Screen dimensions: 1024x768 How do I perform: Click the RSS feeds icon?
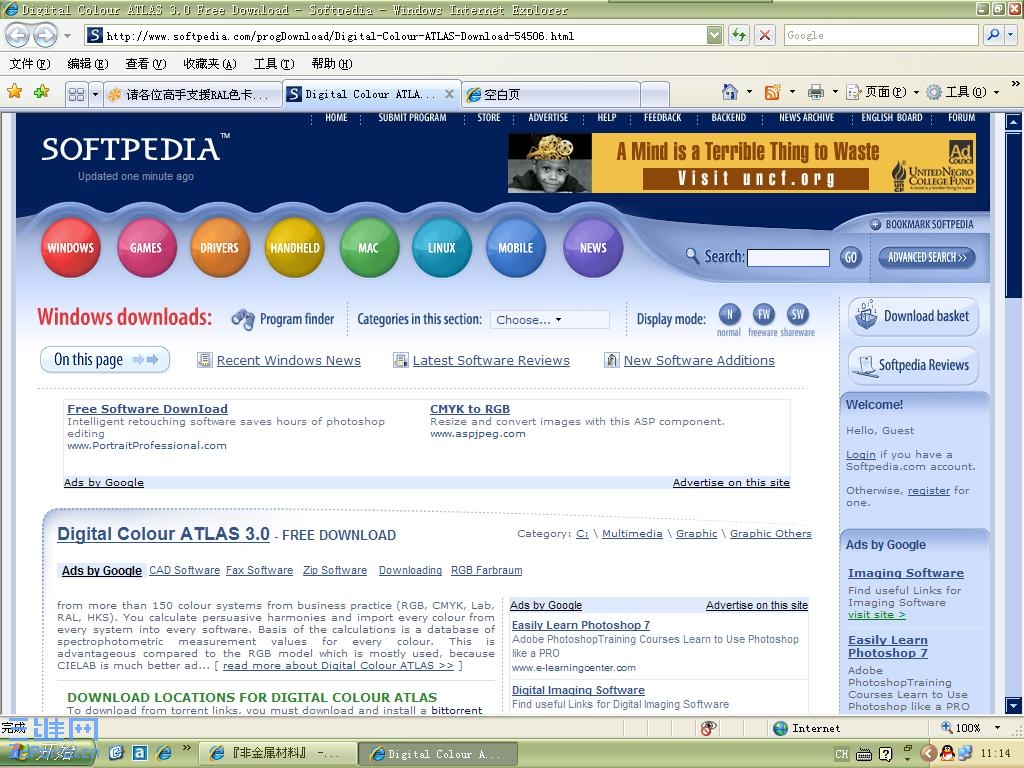pyautogui.click(x=773, y=92)
